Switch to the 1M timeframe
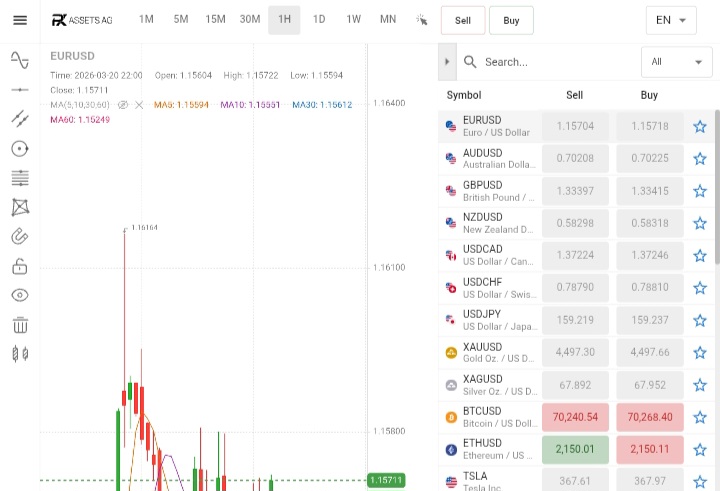Viewport: 720px width, 491px height. tap(146, 19)
